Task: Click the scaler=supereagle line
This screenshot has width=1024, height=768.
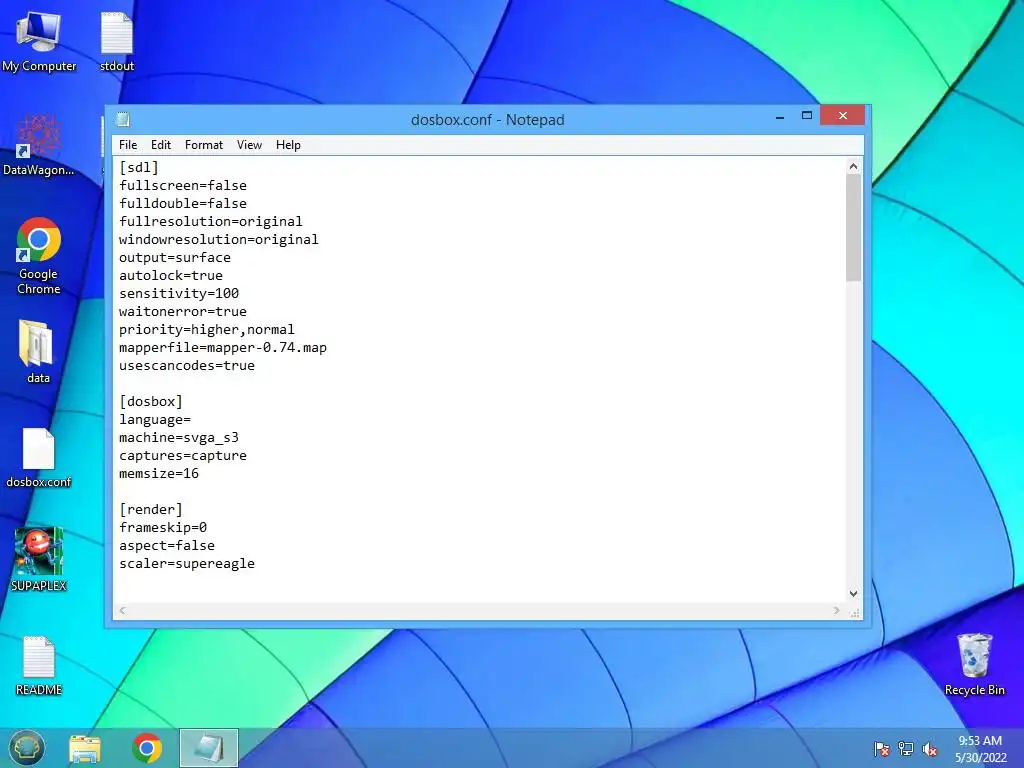Action: coord(187,564)
